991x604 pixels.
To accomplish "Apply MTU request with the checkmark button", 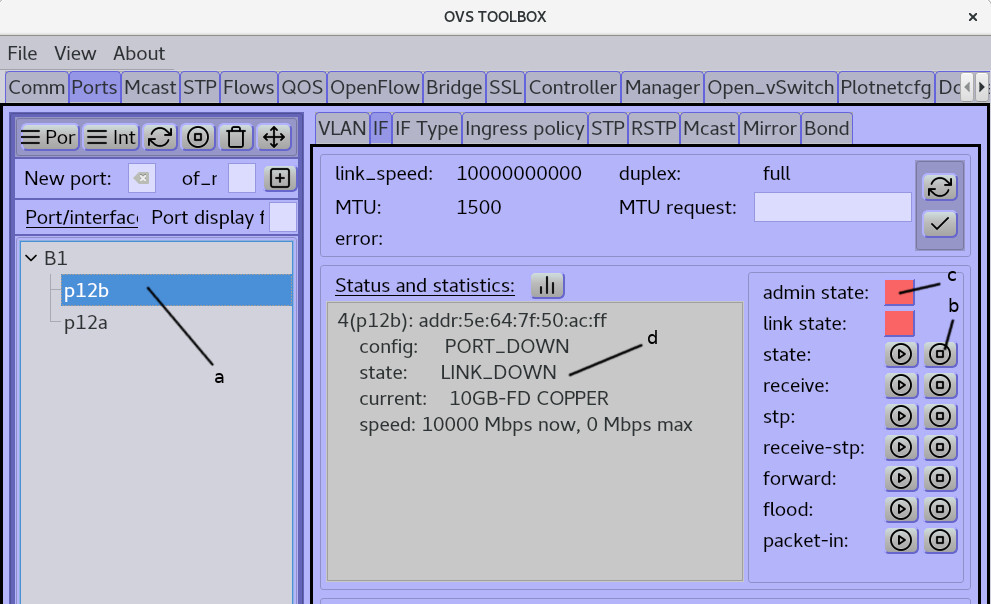I will [x=940, y=224].
